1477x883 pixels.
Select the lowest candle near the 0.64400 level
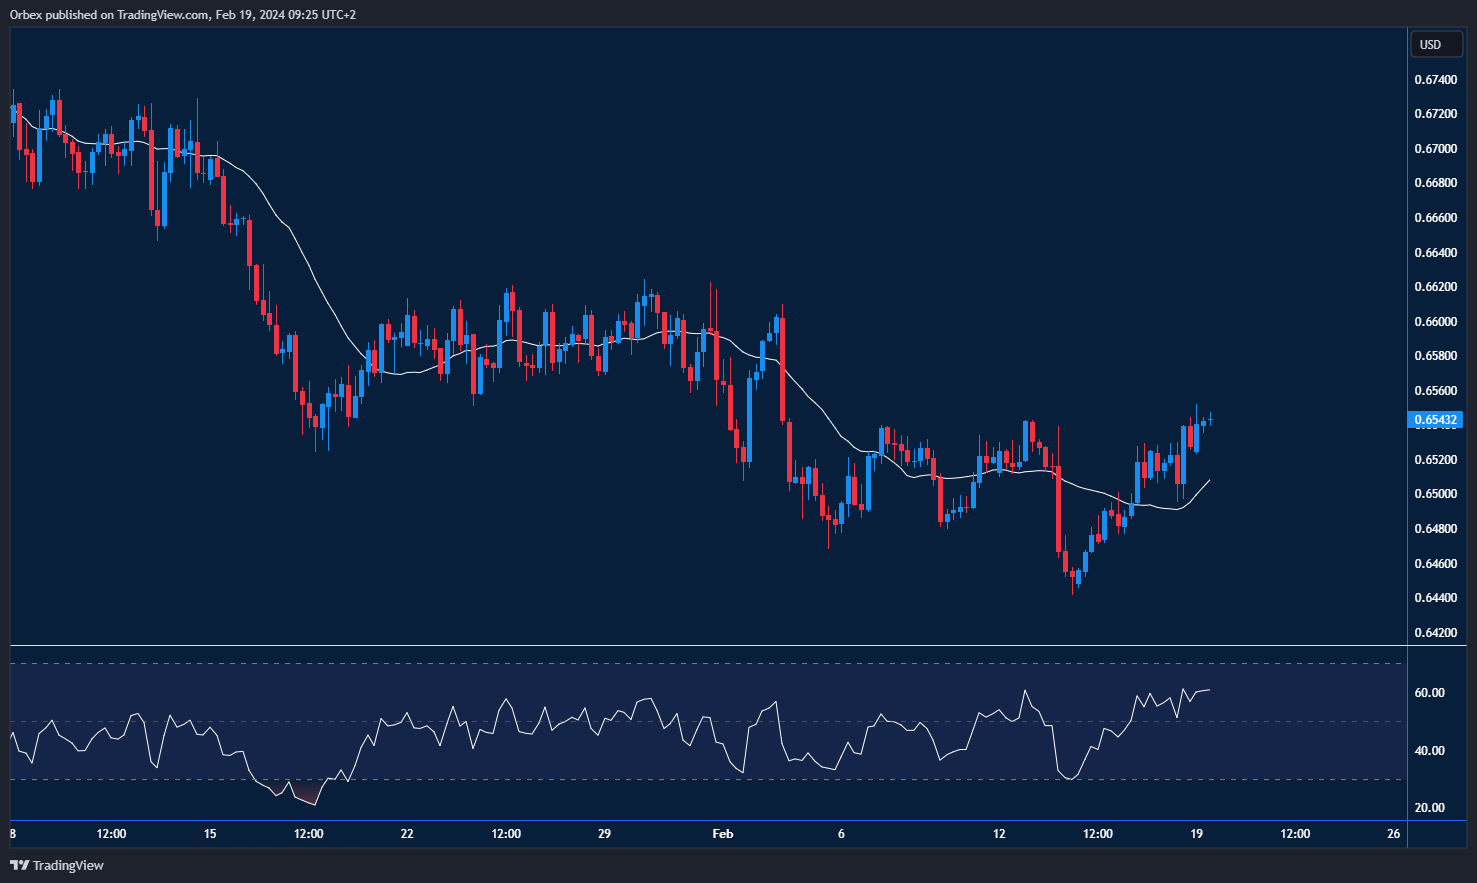tap(1073, 580)
